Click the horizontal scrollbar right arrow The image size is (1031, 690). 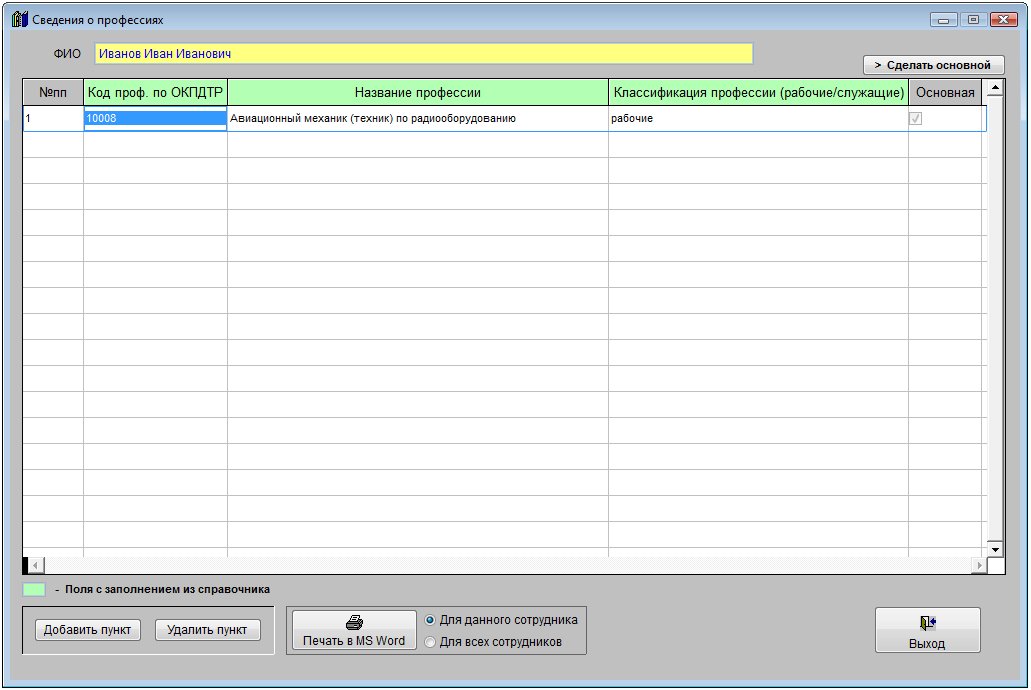[980, 565]
